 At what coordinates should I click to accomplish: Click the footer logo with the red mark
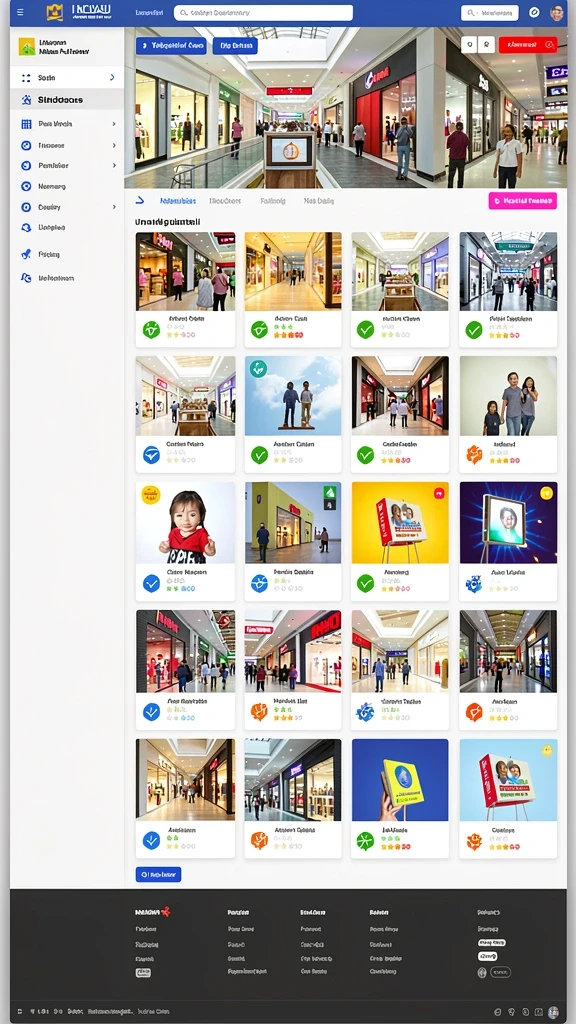tap(153, 912)
